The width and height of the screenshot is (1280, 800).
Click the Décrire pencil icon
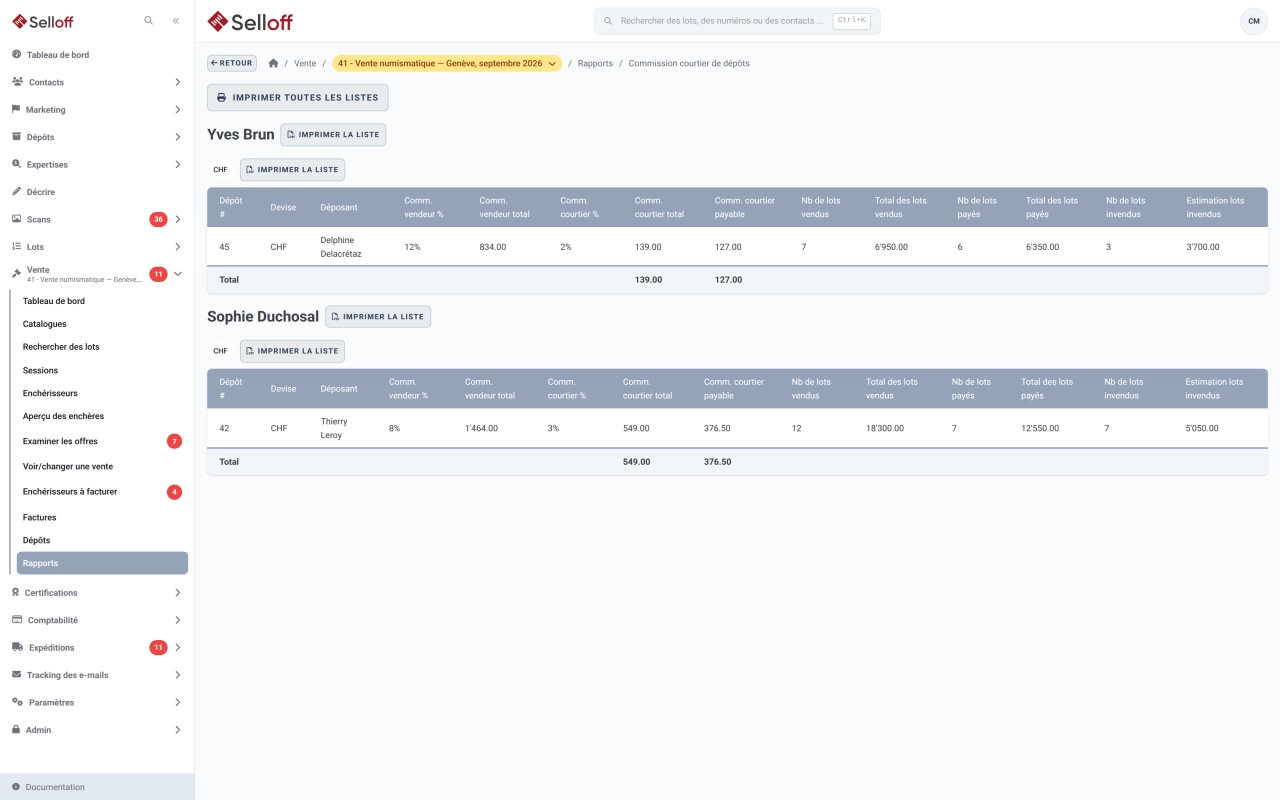16,191
